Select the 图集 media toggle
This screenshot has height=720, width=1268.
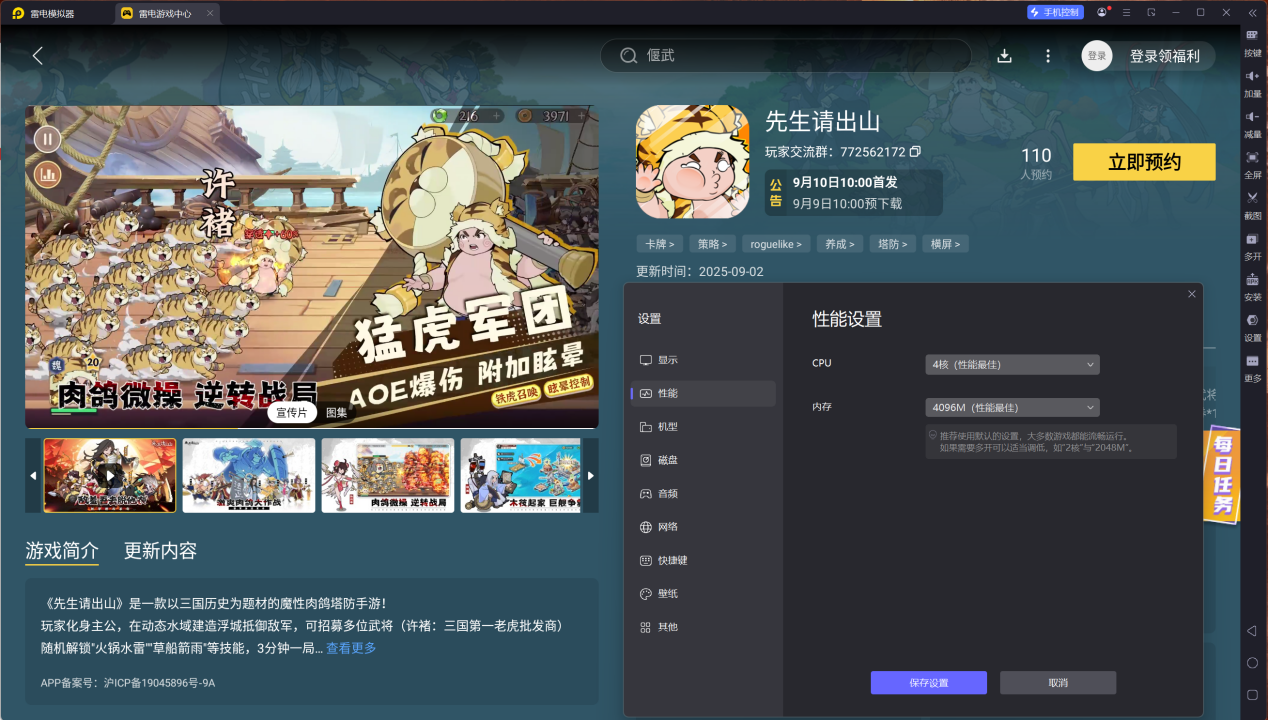pyautogui.click(x=336, y=412)
